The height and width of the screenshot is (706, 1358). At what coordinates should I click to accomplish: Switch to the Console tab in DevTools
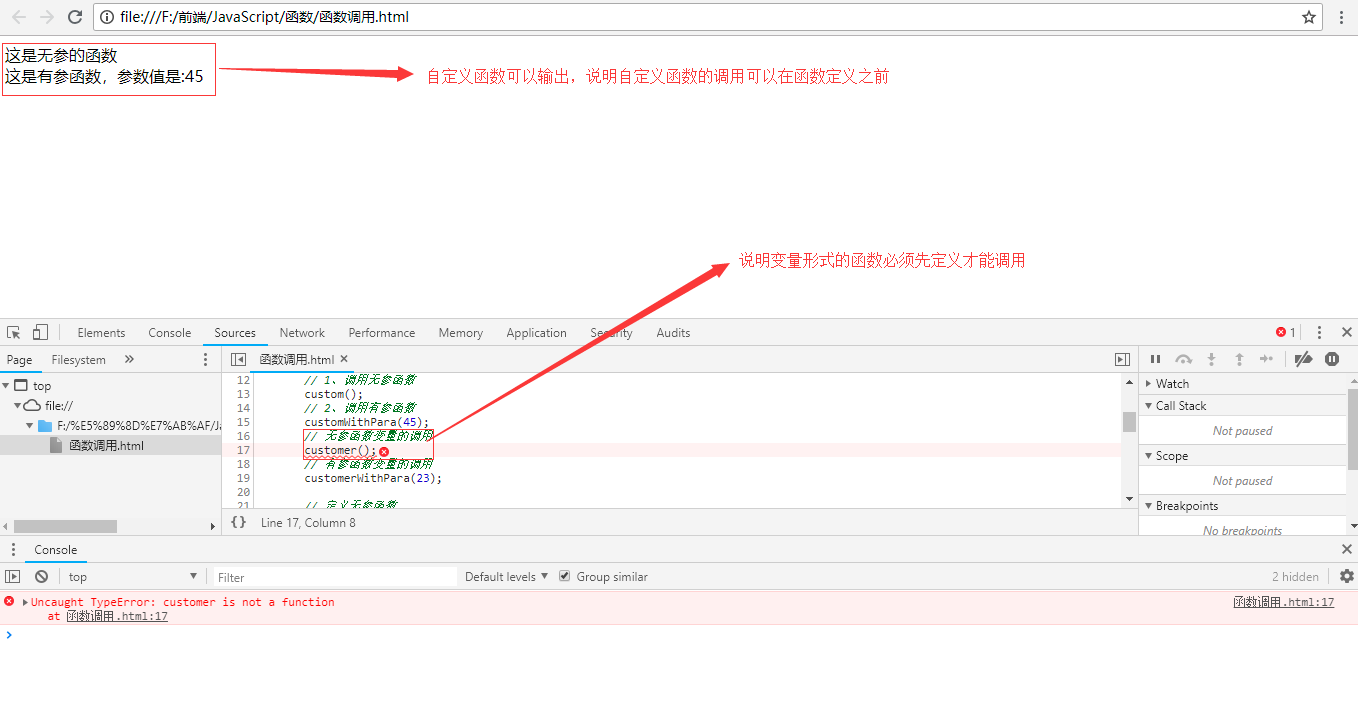tap(170, 332)
